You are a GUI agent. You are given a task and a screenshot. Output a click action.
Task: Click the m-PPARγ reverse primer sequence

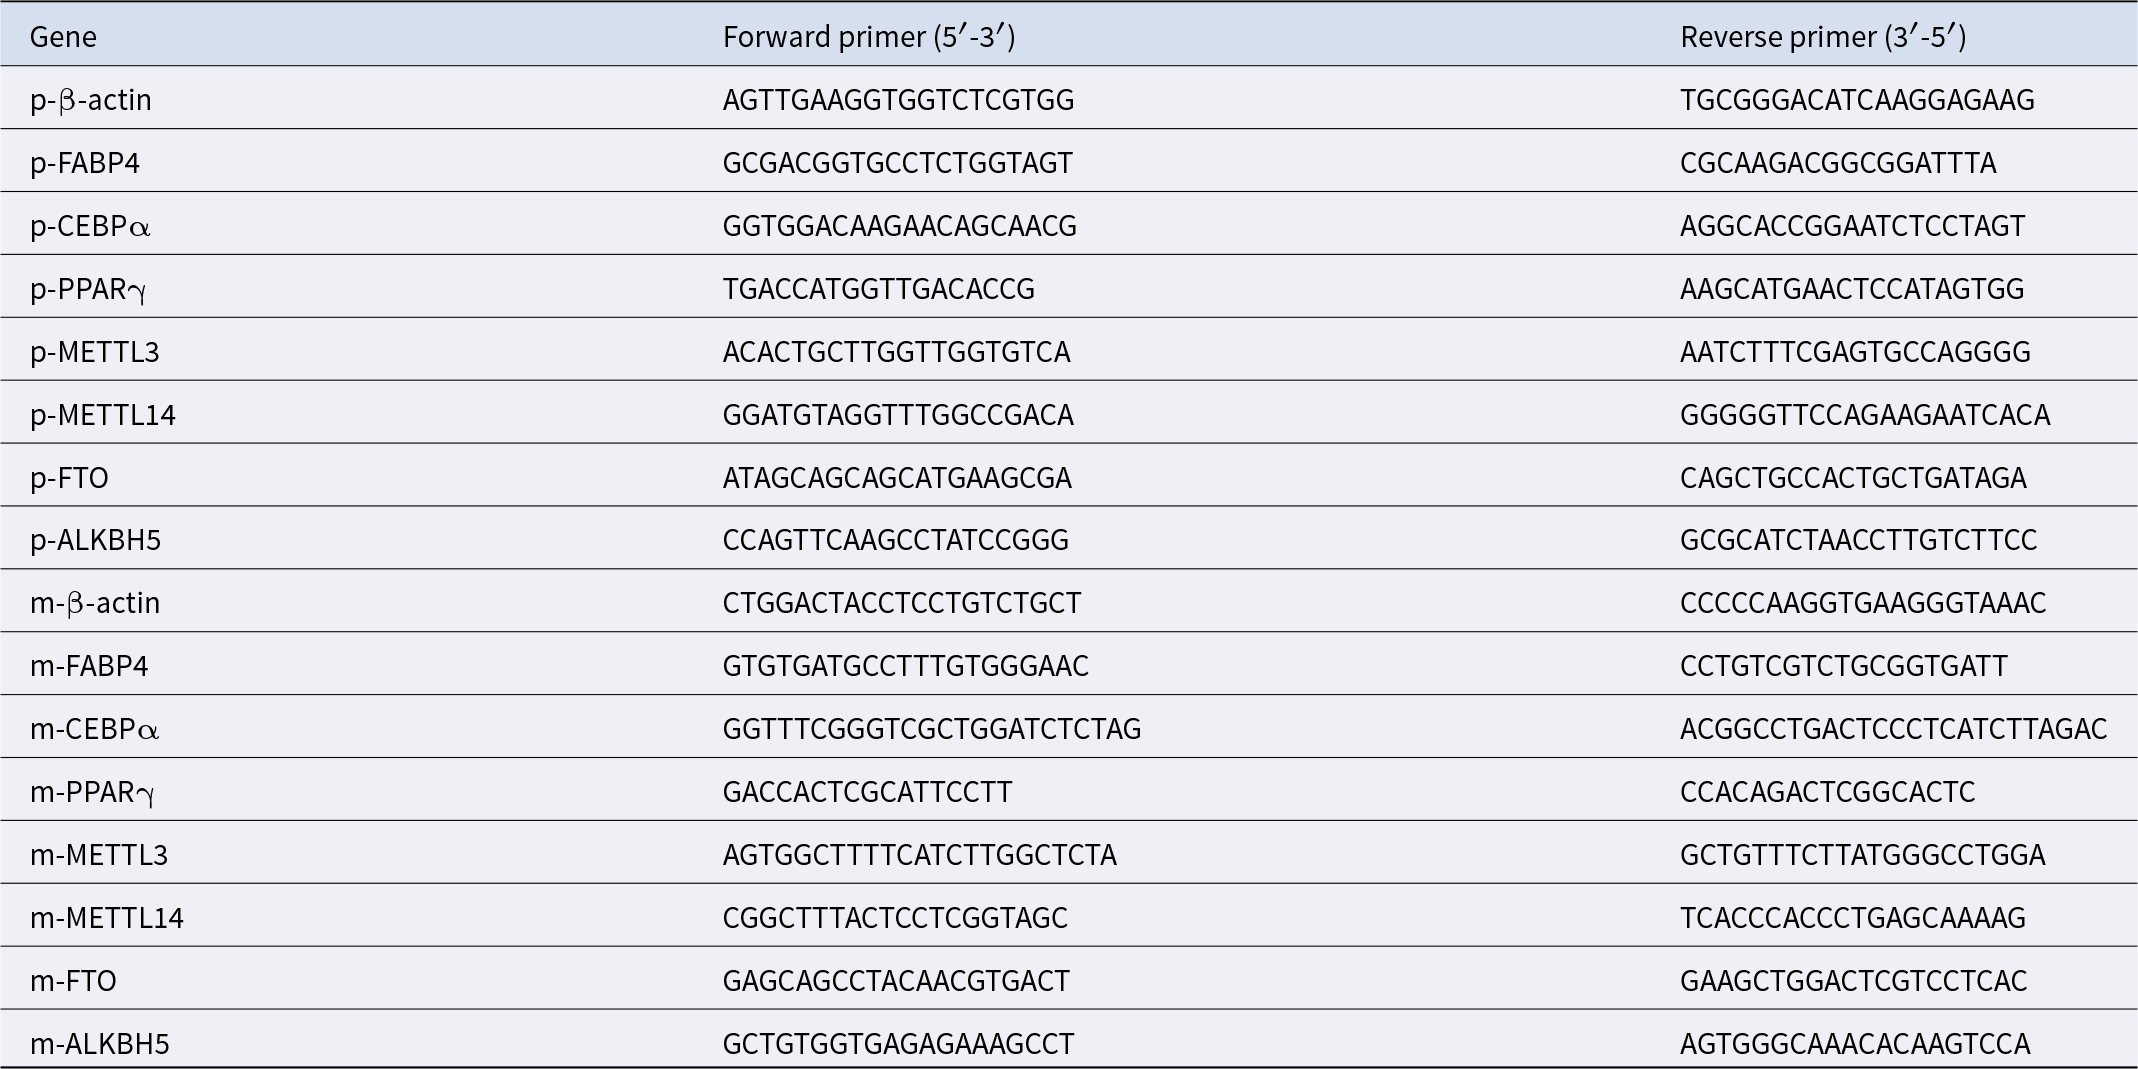point(1827,792)
